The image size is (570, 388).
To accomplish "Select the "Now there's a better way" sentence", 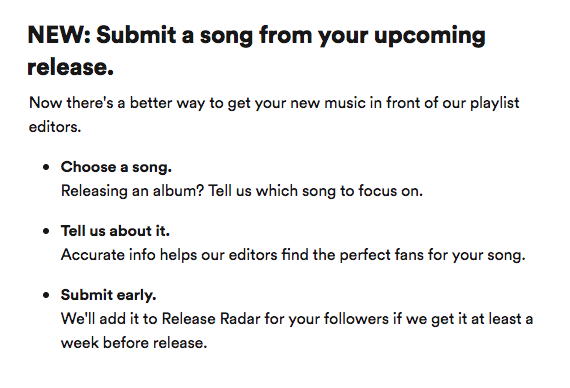I will 274,115.
